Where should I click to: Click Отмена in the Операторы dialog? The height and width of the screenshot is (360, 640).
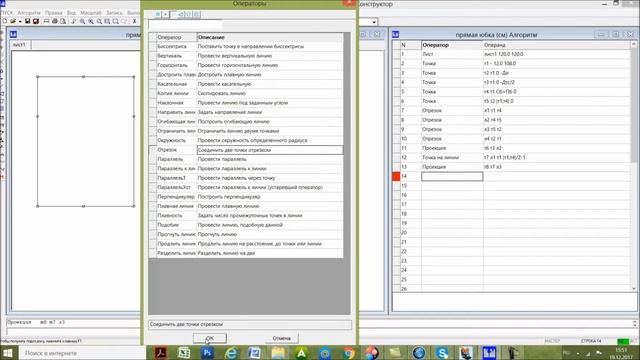click(x=282, y=338)
